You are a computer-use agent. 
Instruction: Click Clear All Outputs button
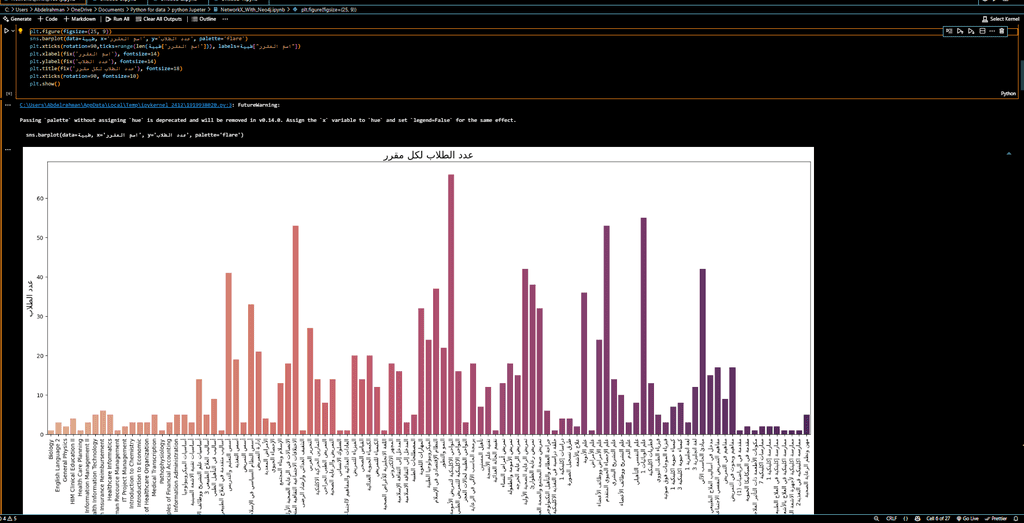click(x=159, y=19)
